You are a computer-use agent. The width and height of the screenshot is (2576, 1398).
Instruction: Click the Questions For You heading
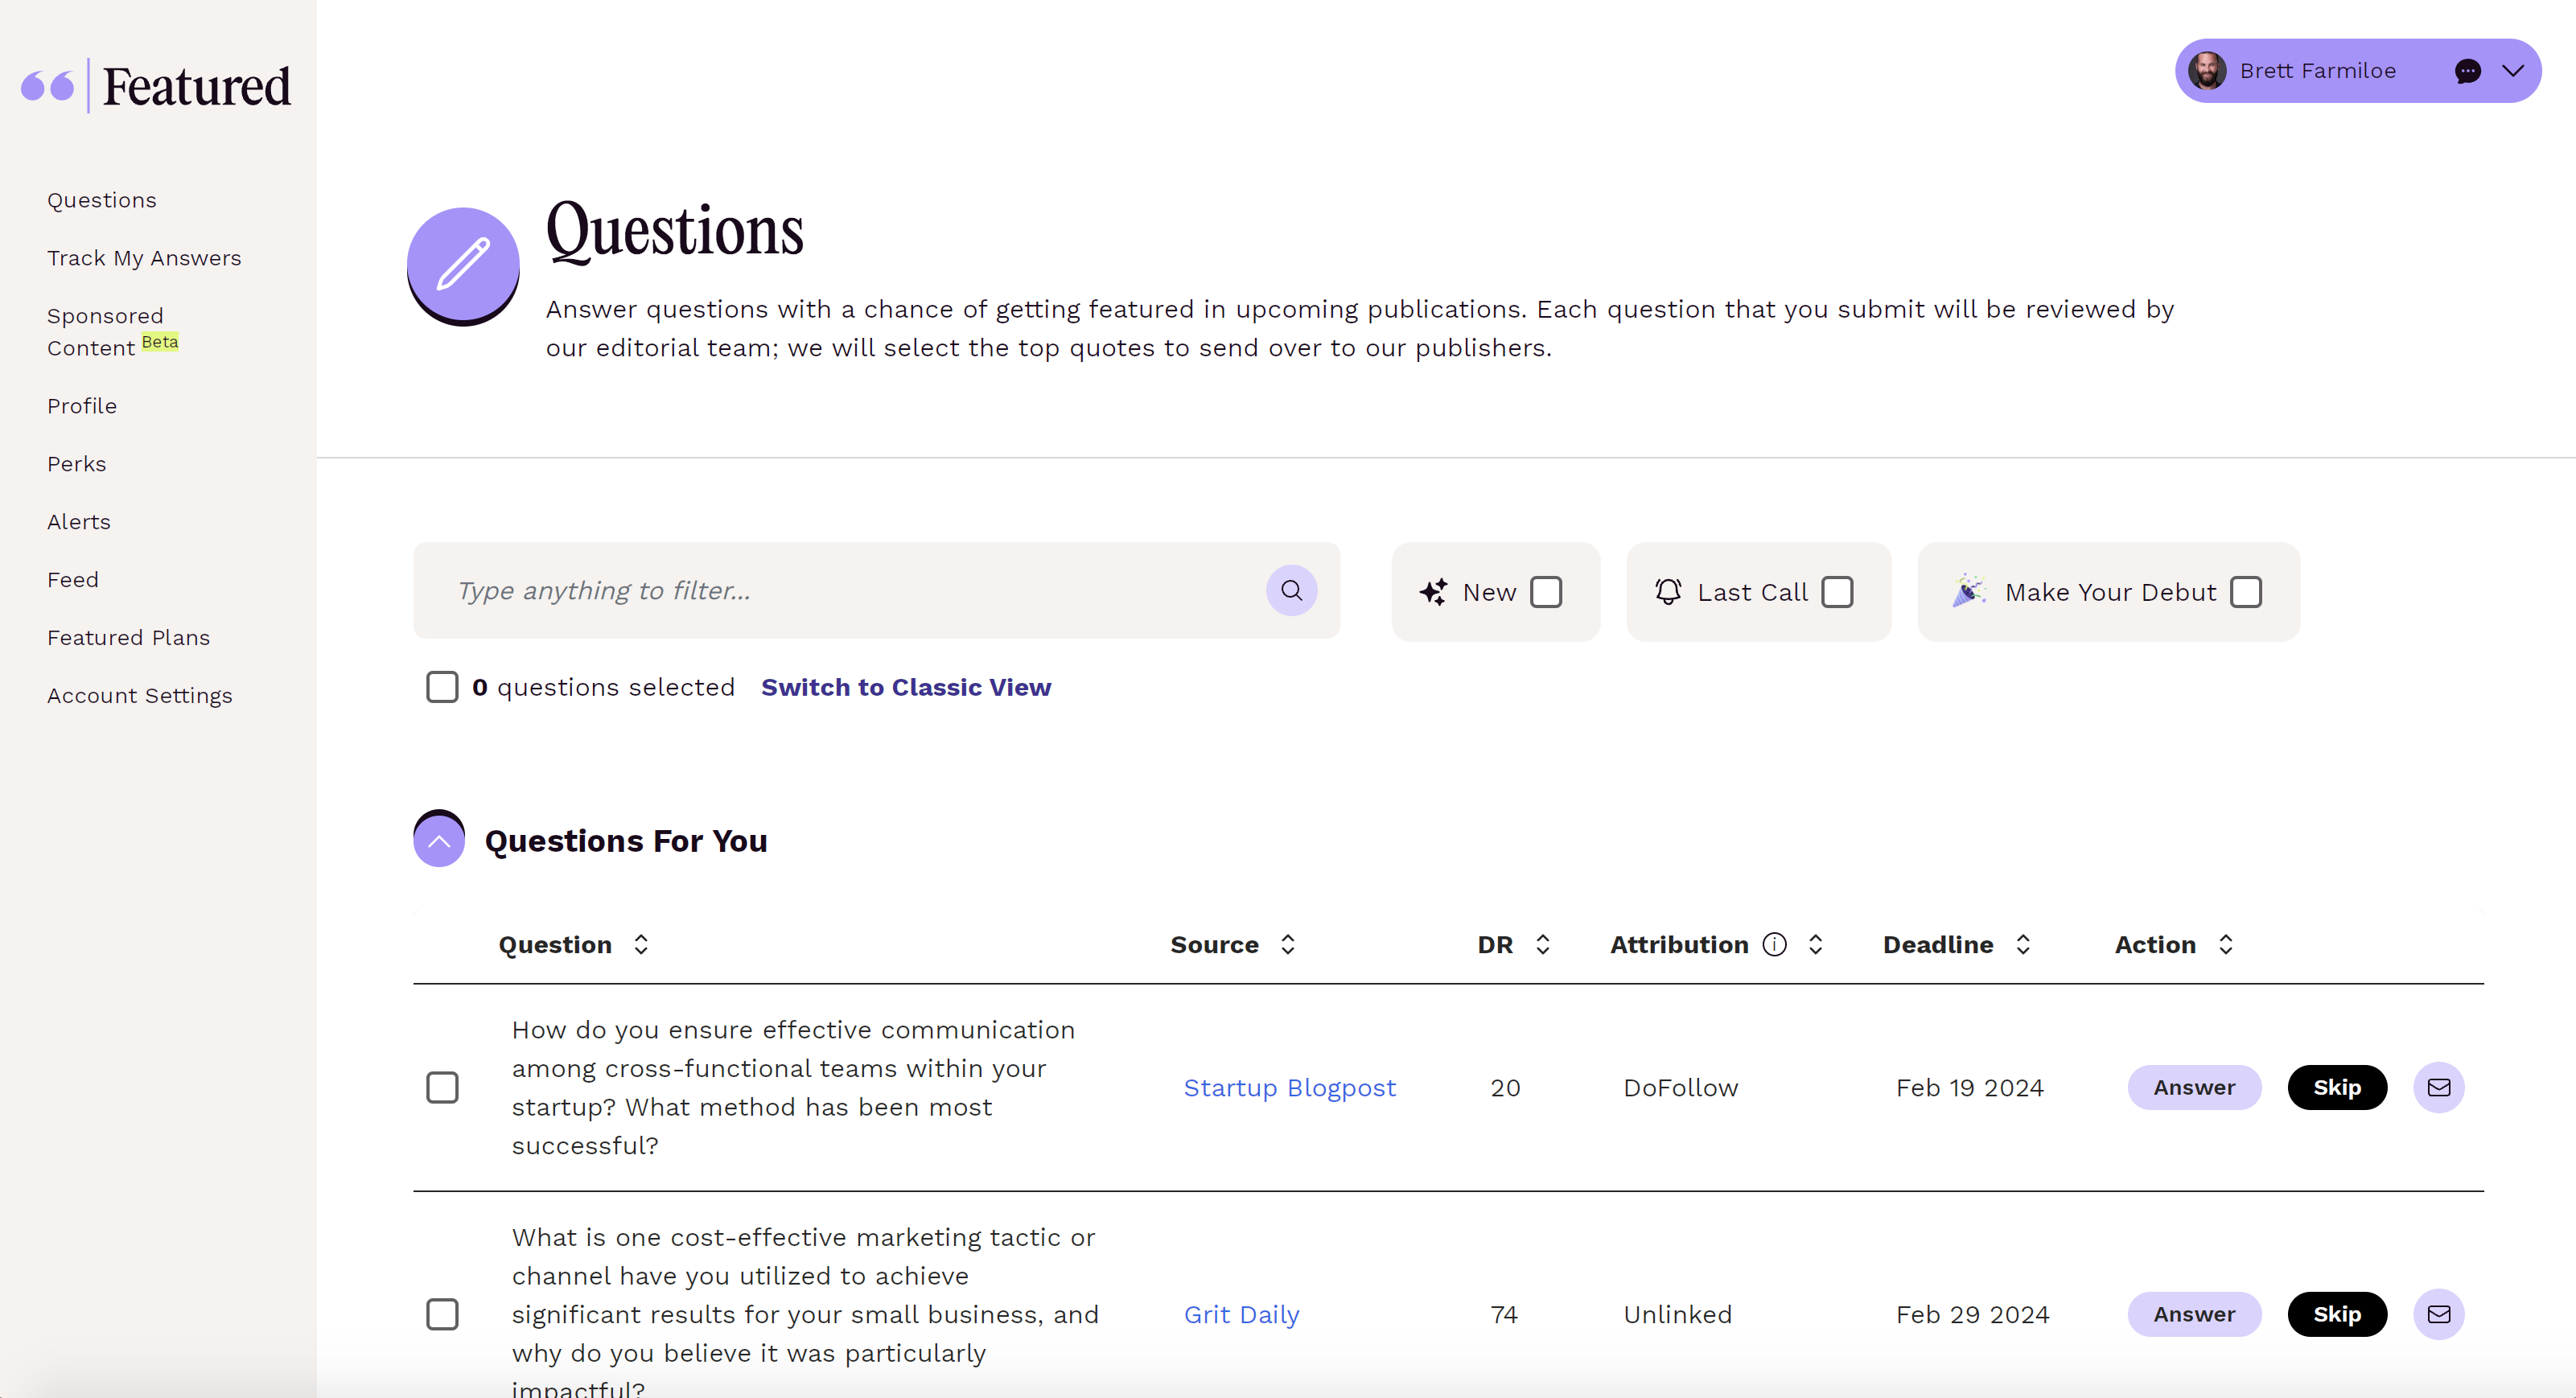[x=626, y=840]
